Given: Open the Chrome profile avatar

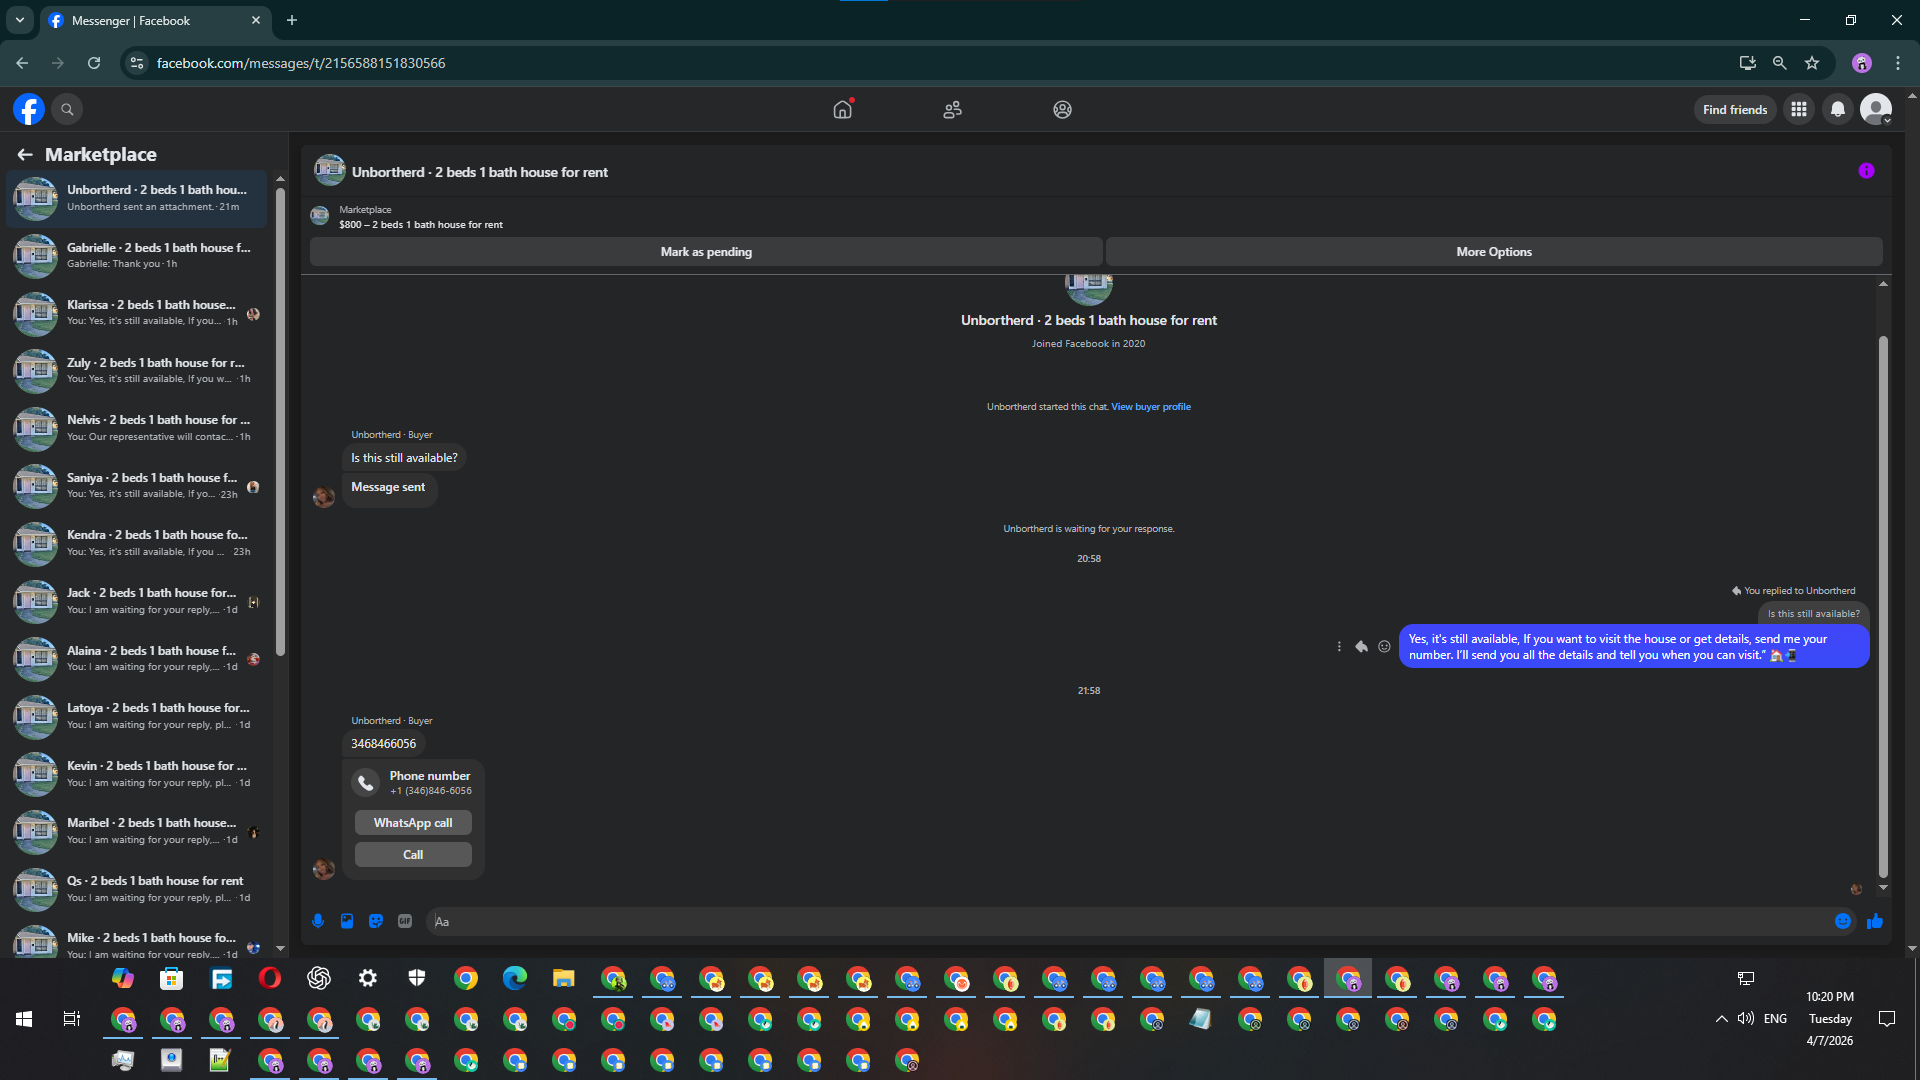Looking at the screenshot, I should 1862,63.
